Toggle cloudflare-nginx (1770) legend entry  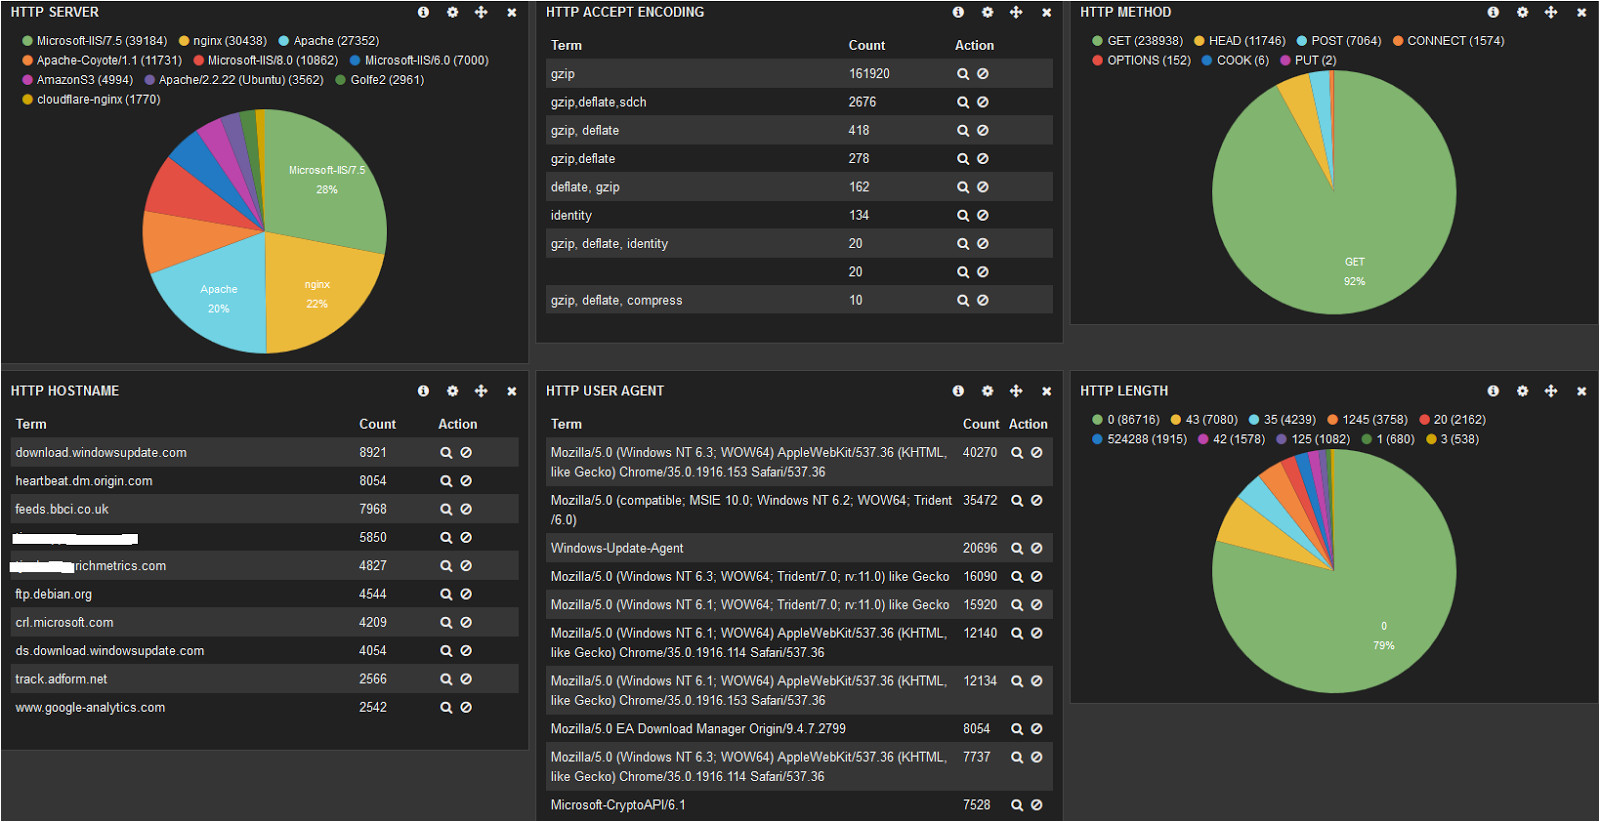(91, 99)
